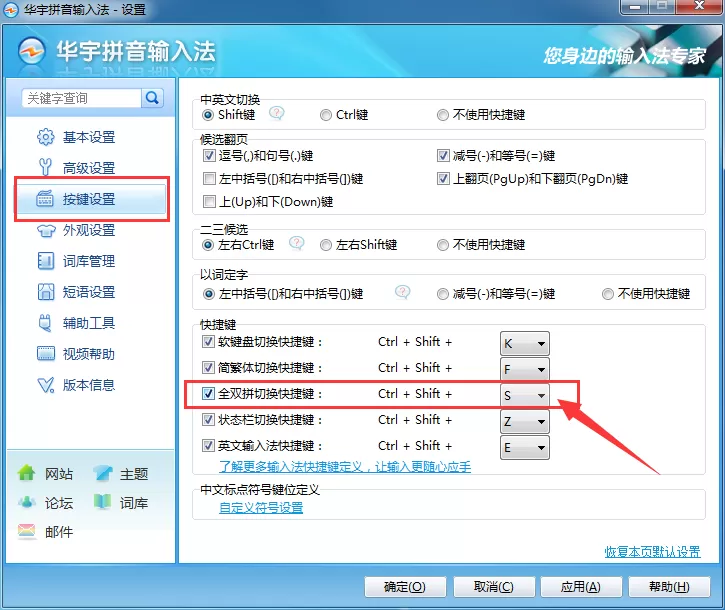Enable 左中括号和右中括号 paging checkbox
Image resolution: width=725 pixels, height=610 pixels.
click(x=209, y=179)
